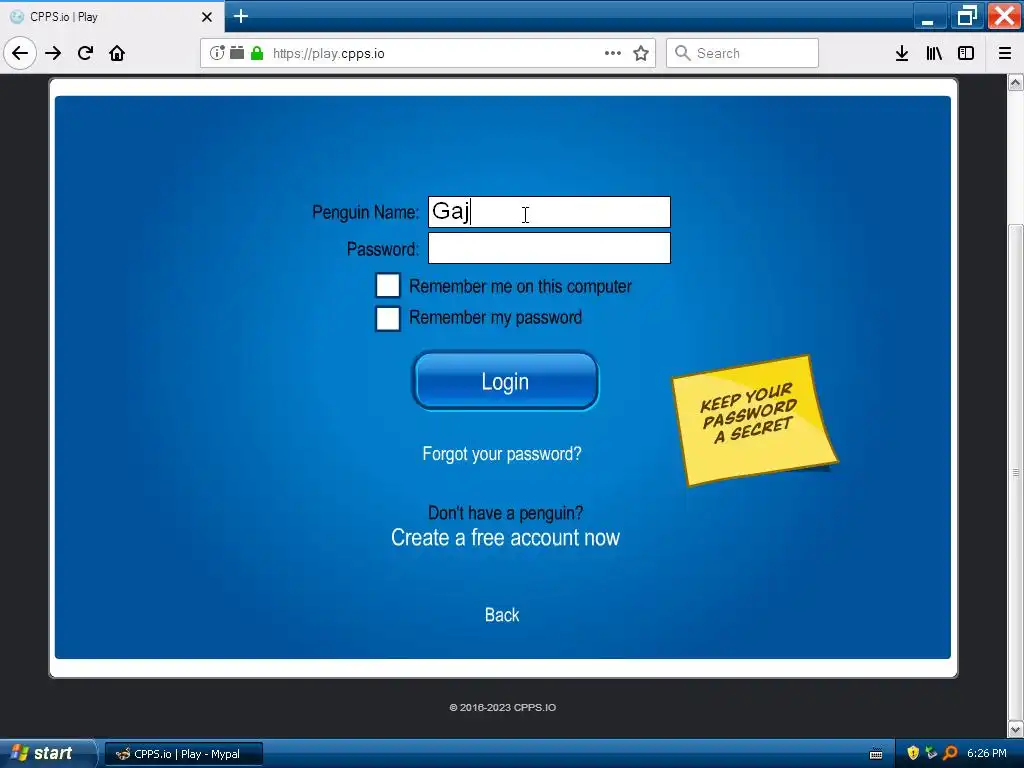Image resolution: width=1024 pixels, height=768 pixels.
Task: Click the 6:26 PM taskbar clock
Action: tap(987, 754)
